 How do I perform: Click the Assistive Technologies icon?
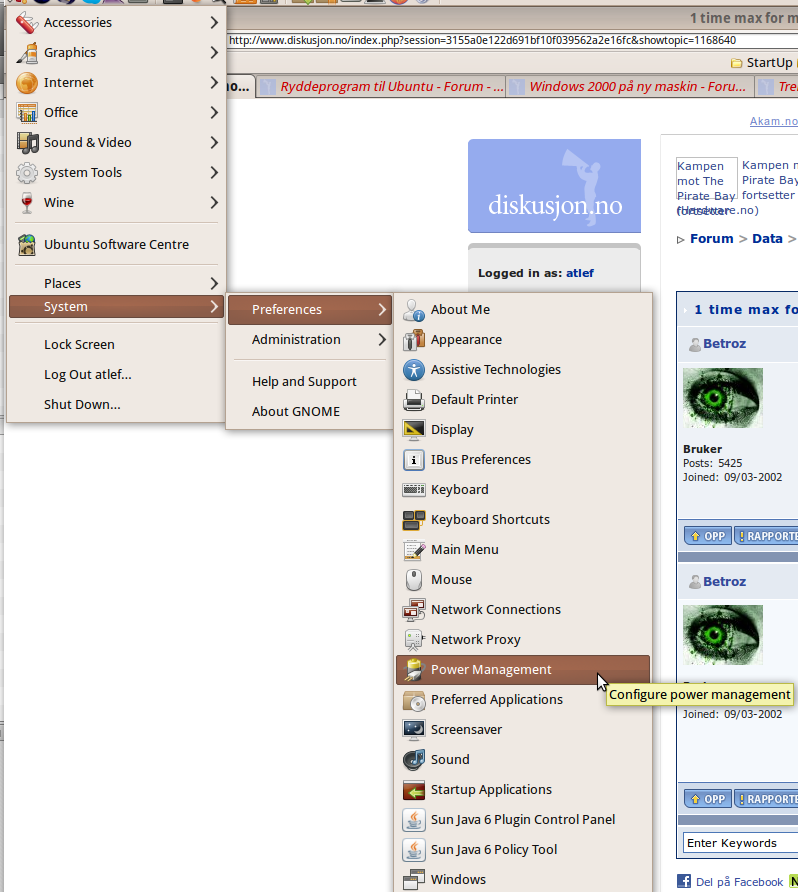(414, 370)
